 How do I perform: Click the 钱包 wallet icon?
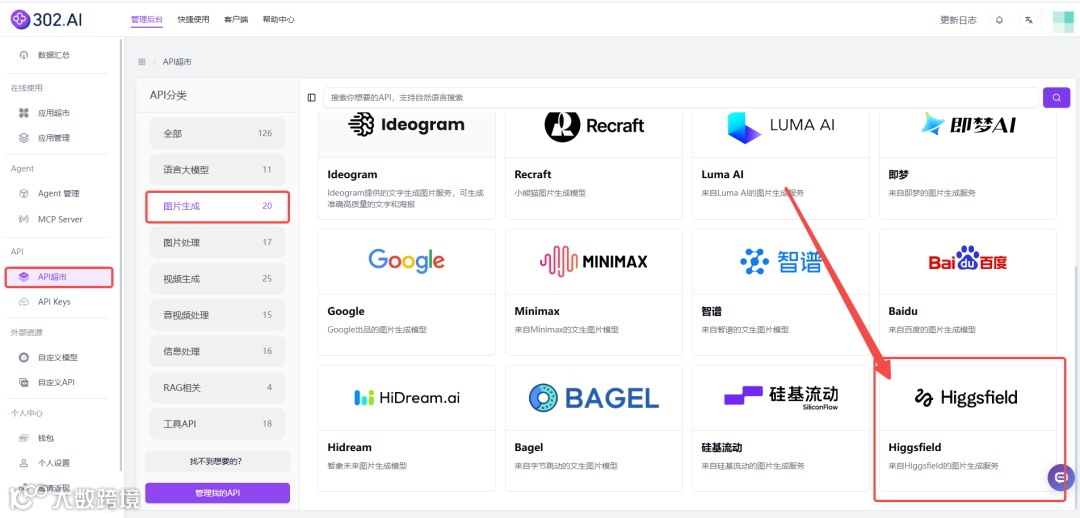click(24, 438)
